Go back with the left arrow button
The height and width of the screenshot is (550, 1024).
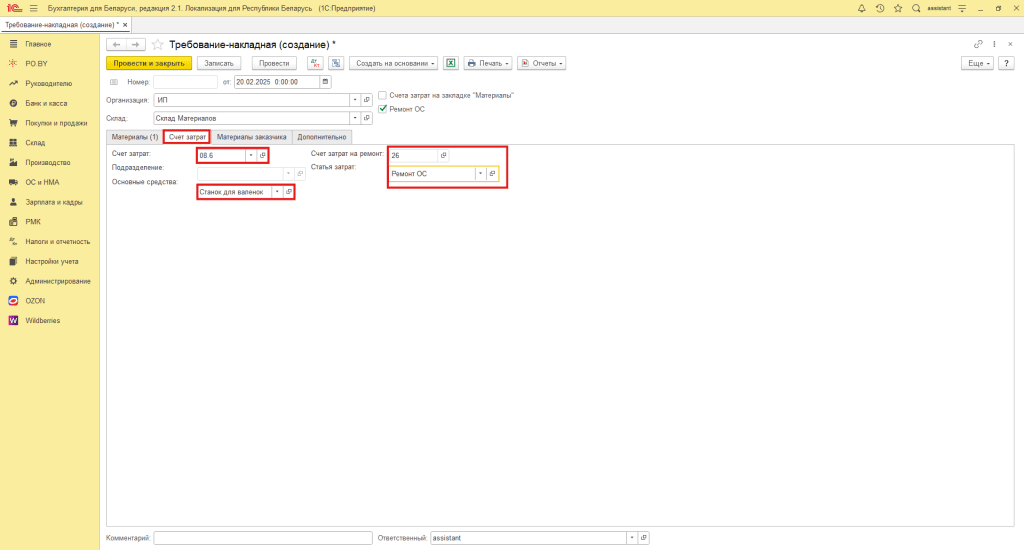coord(116,44)
